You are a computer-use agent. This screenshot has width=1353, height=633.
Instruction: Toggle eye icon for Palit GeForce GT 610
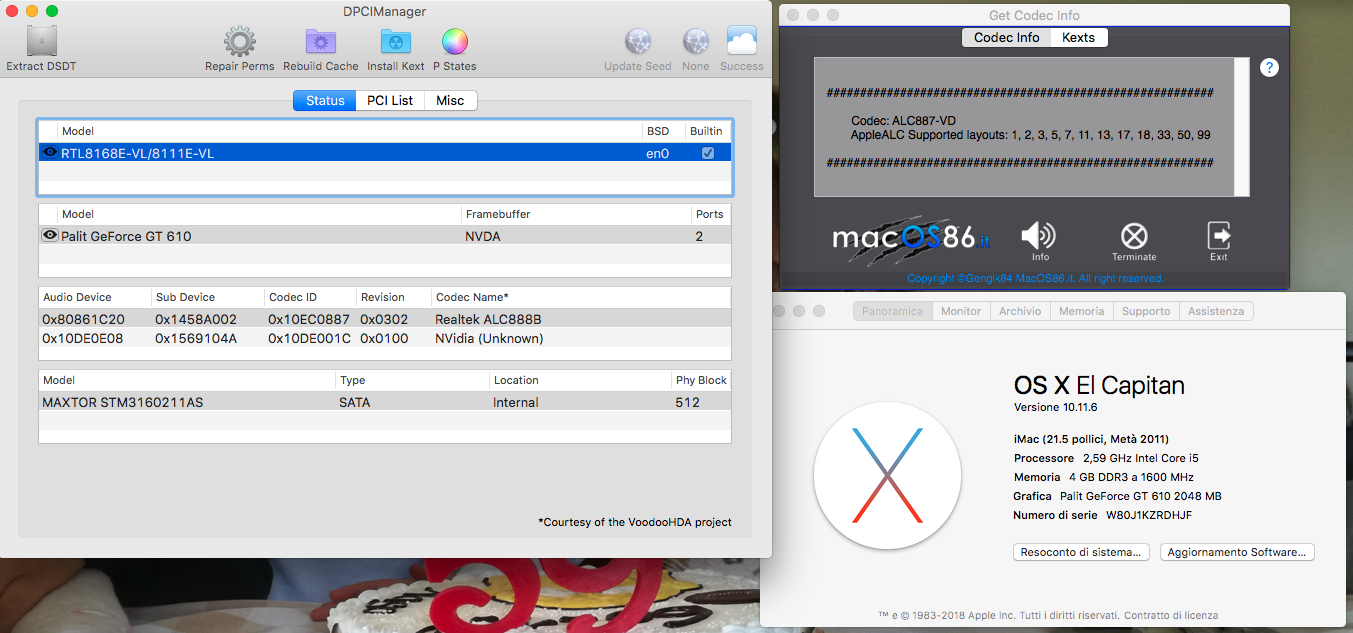click(49, 235)
